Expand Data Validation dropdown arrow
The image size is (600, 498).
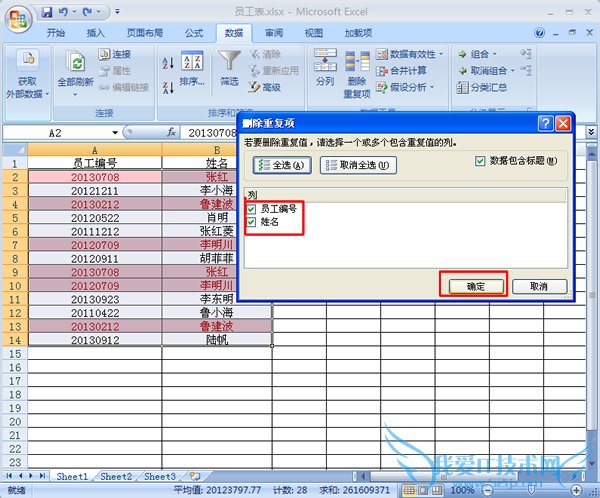441,54
